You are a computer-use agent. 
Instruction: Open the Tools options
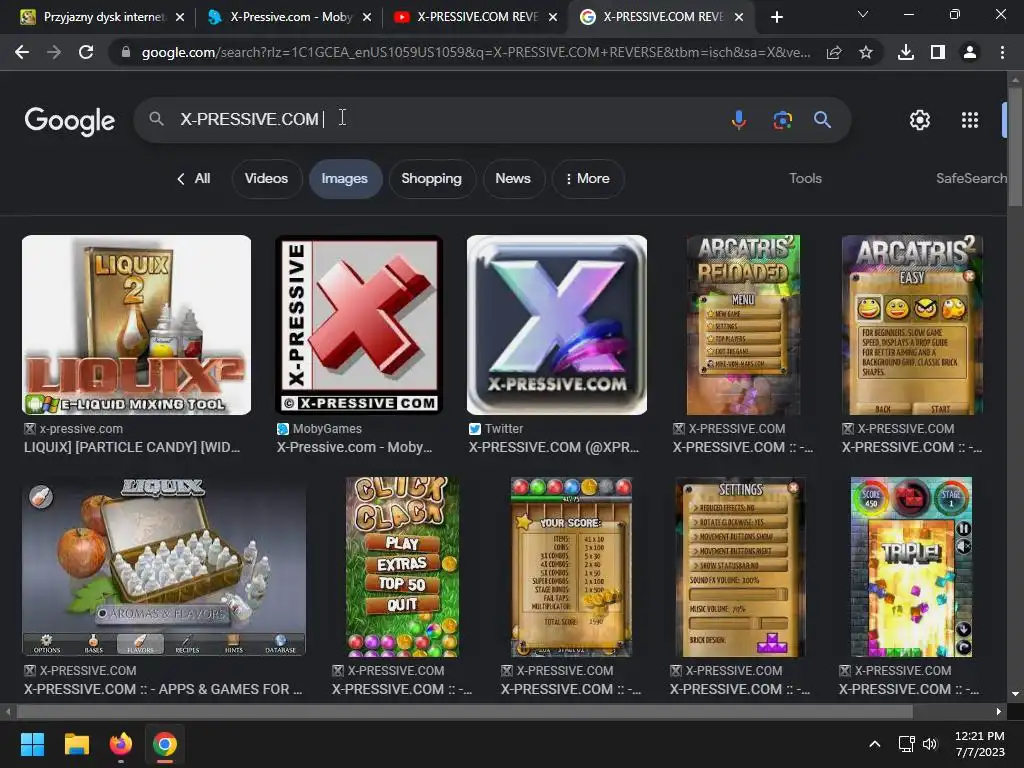coord(805,178)
